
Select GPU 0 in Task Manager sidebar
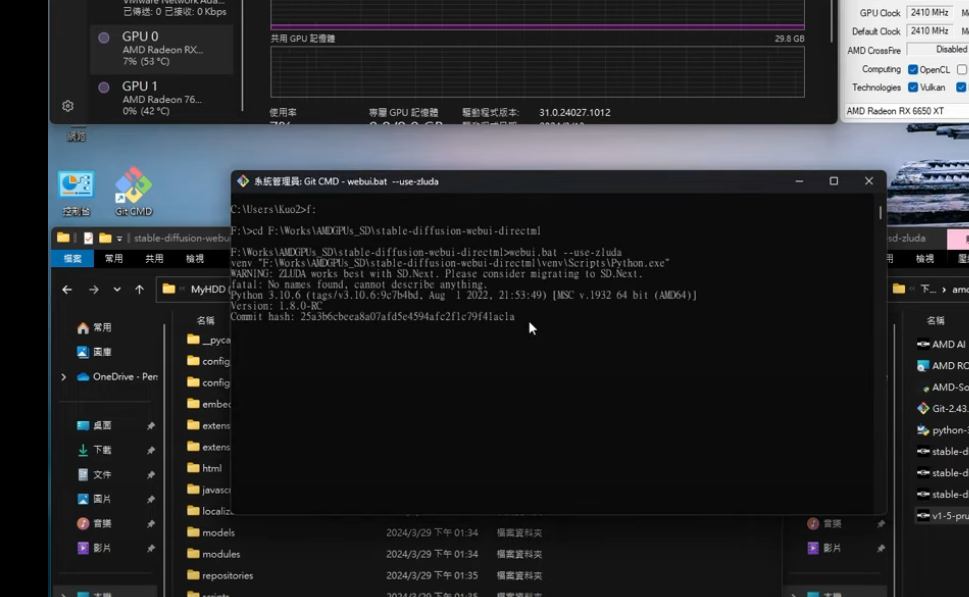162,49
